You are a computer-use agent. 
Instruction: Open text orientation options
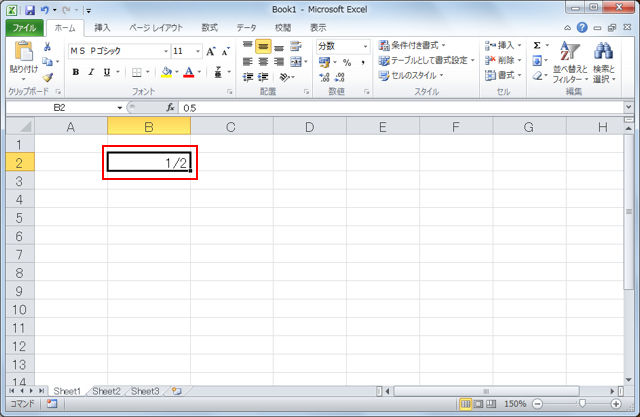[285, 77]
